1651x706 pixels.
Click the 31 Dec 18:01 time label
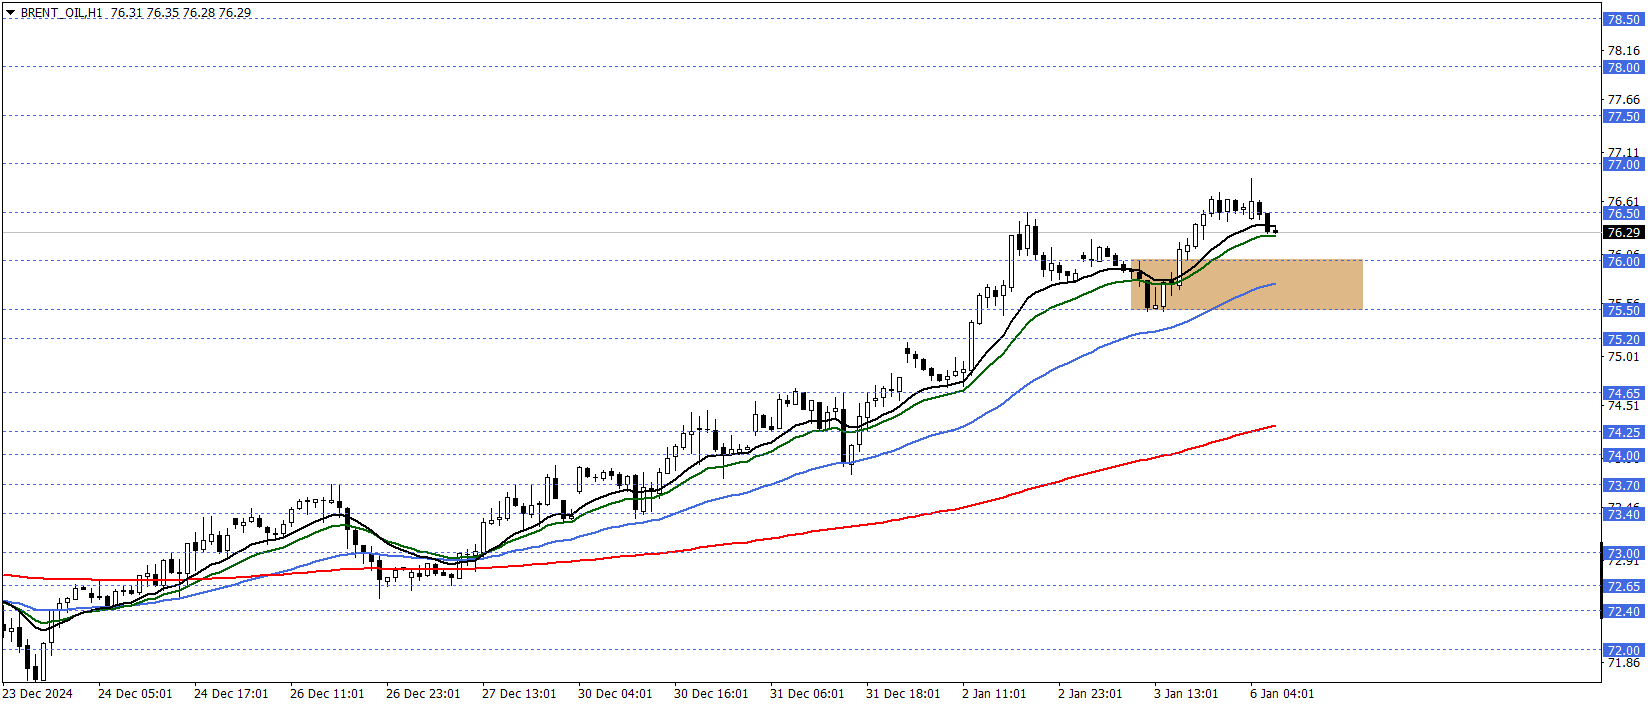click(903, 693)
